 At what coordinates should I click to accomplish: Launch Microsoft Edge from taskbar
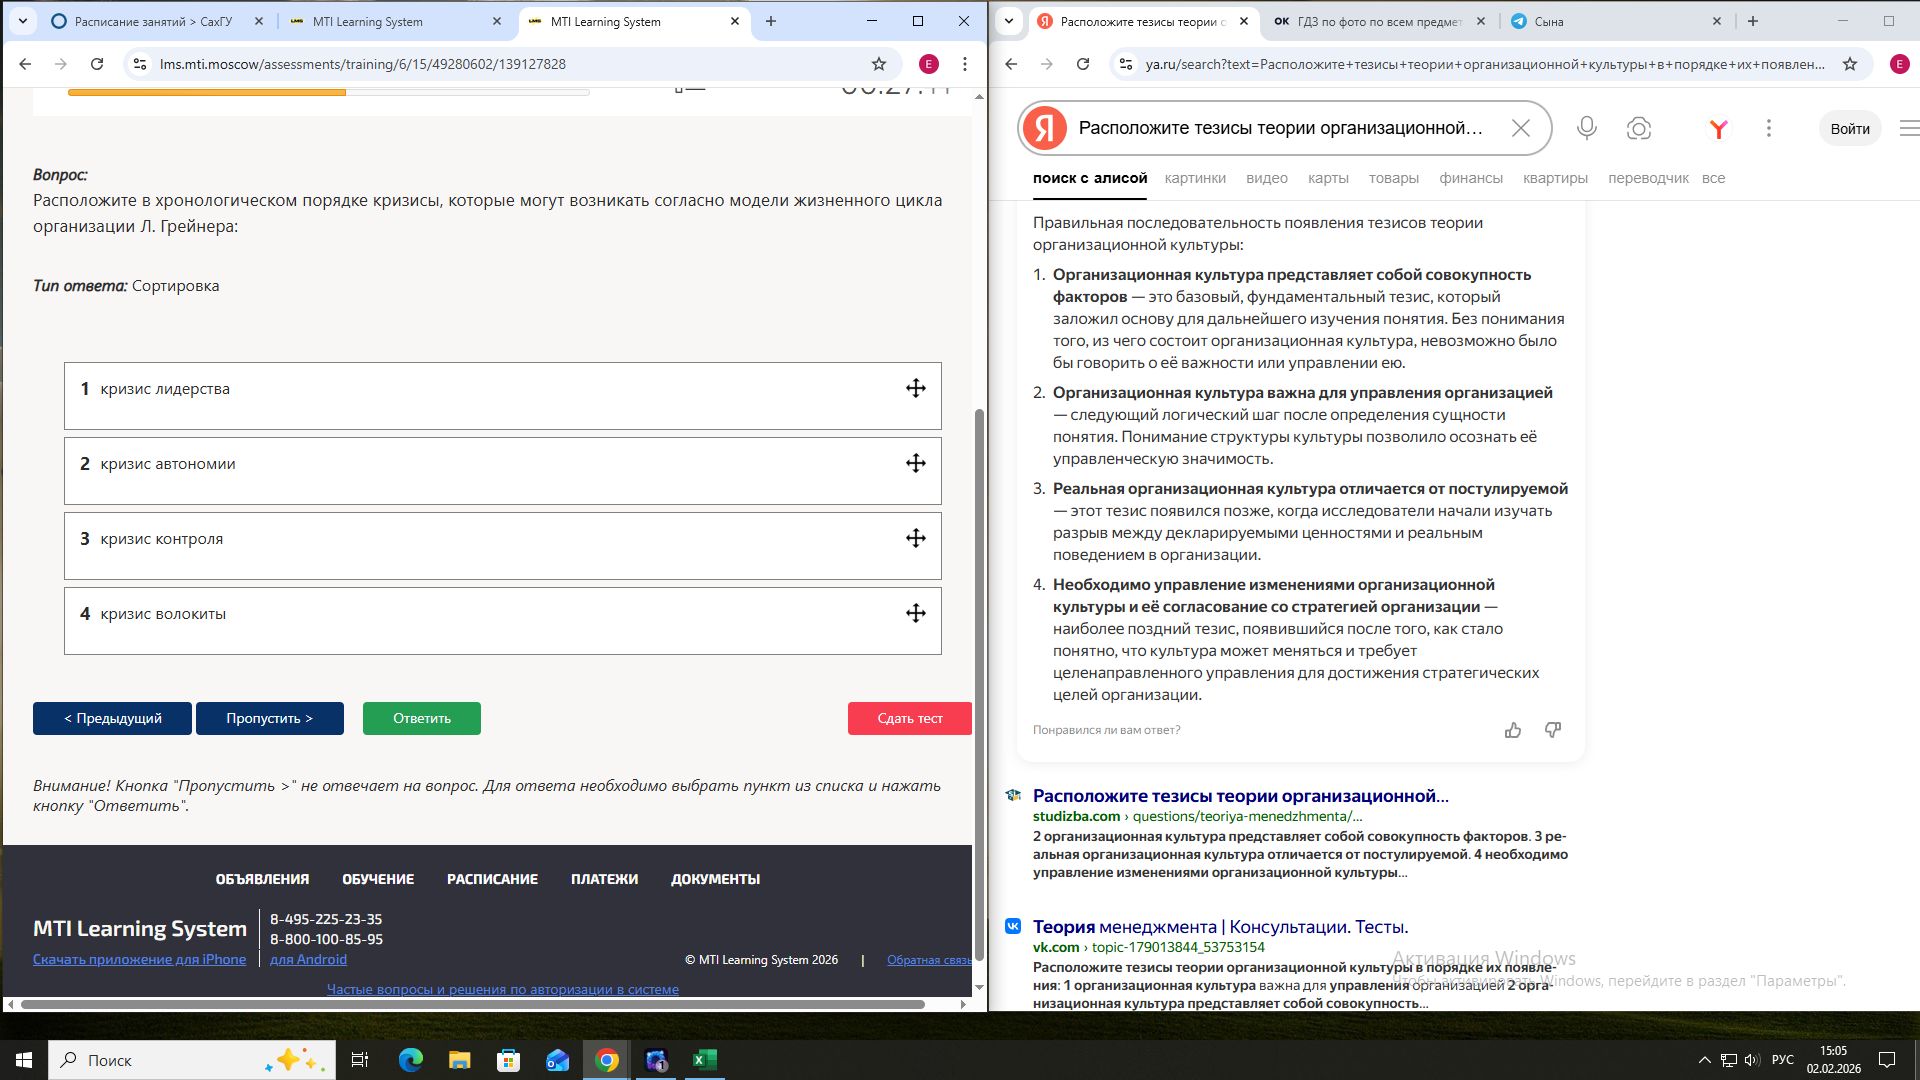[x=411, y=1060]
